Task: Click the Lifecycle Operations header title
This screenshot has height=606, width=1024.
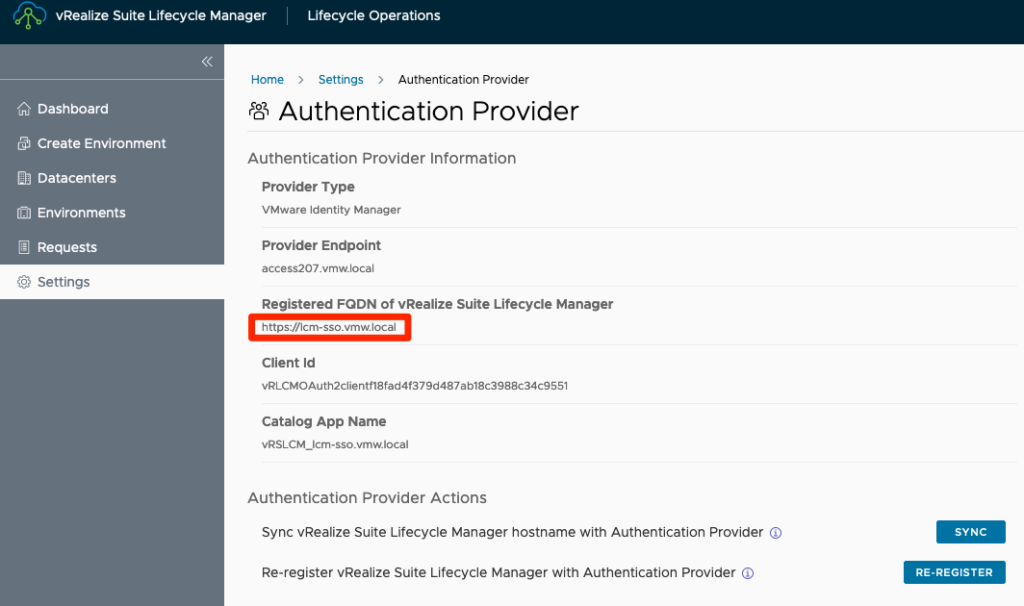Action: coord(374,16)
